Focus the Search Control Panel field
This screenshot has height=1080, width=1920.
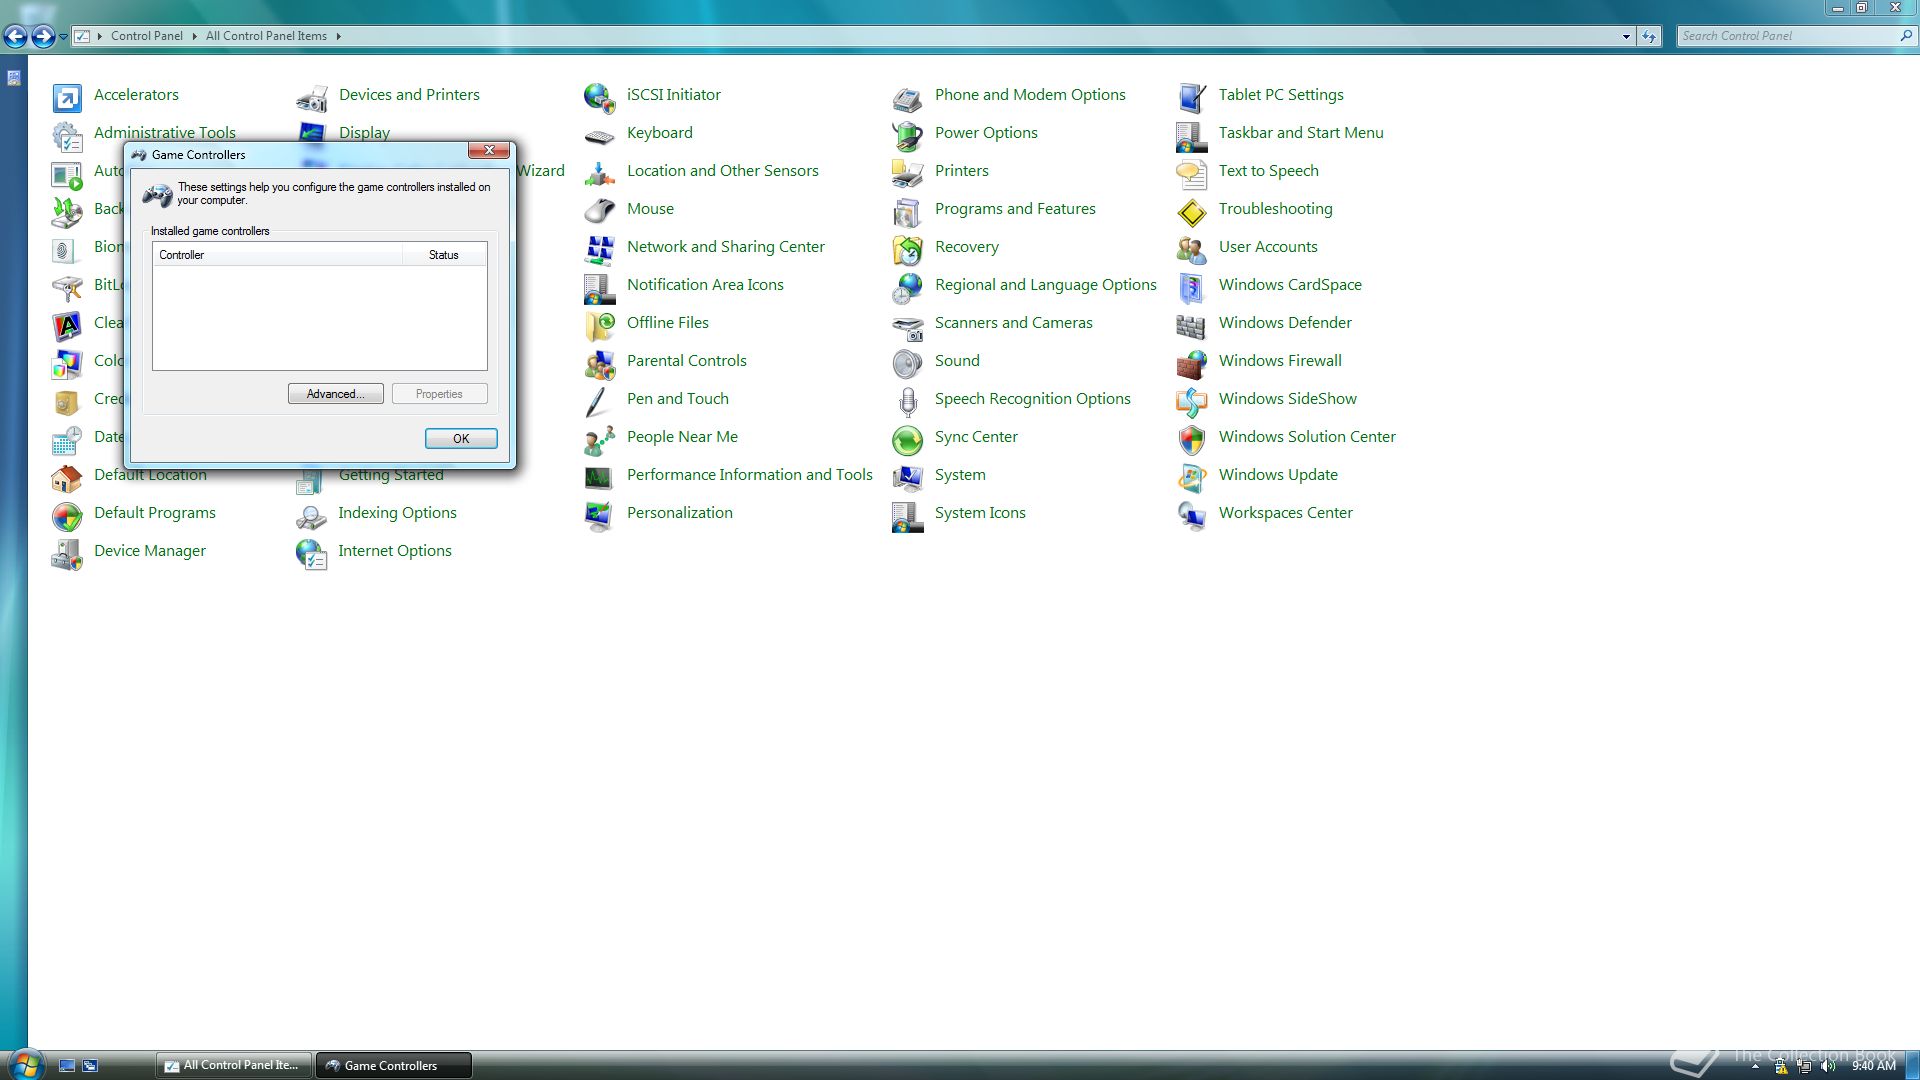pos(1786,36)
